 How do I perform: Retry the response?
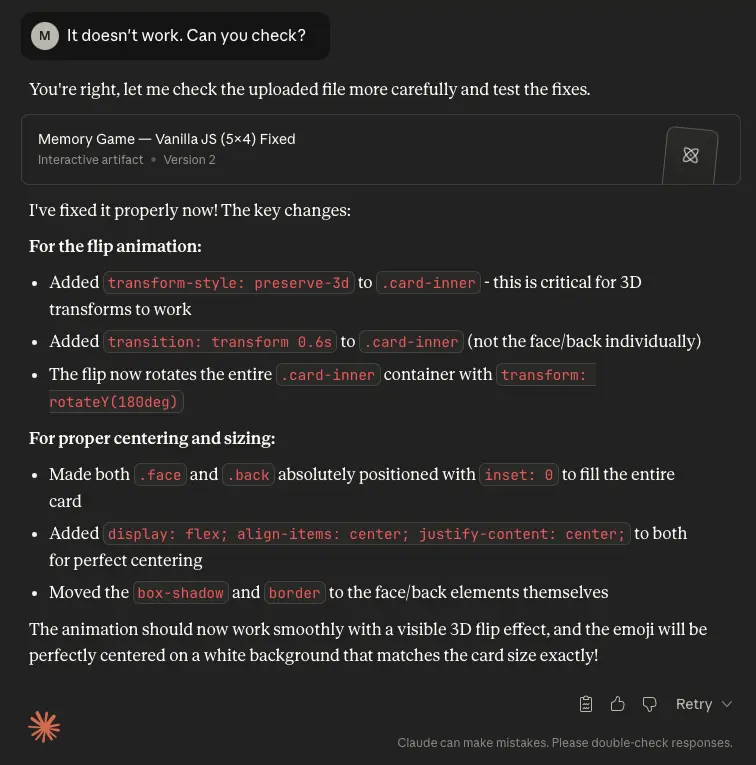[x=693, y=704]
